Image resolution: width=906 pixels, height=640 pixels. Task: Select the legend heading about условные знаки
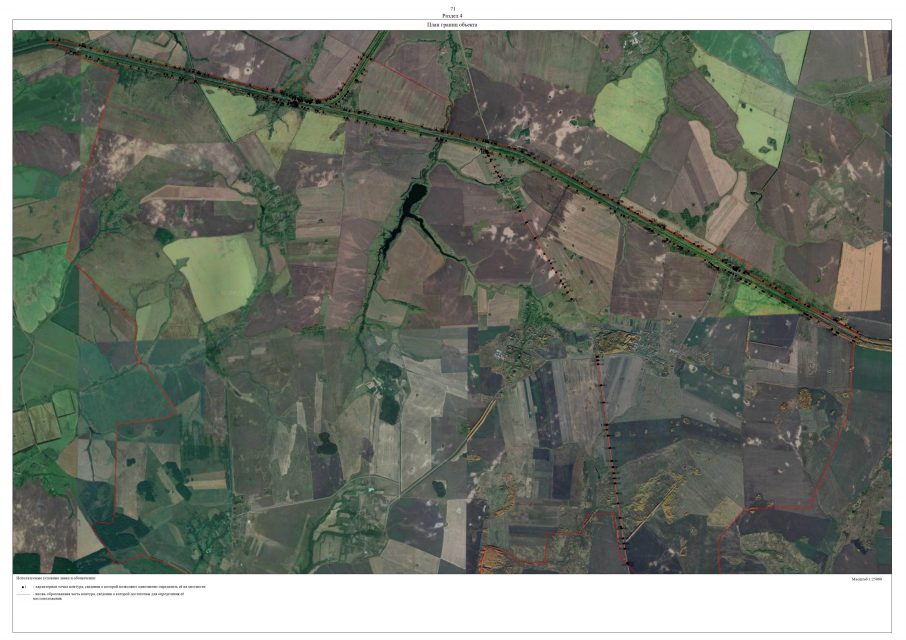pyautogui.click(x=56, y=578)
